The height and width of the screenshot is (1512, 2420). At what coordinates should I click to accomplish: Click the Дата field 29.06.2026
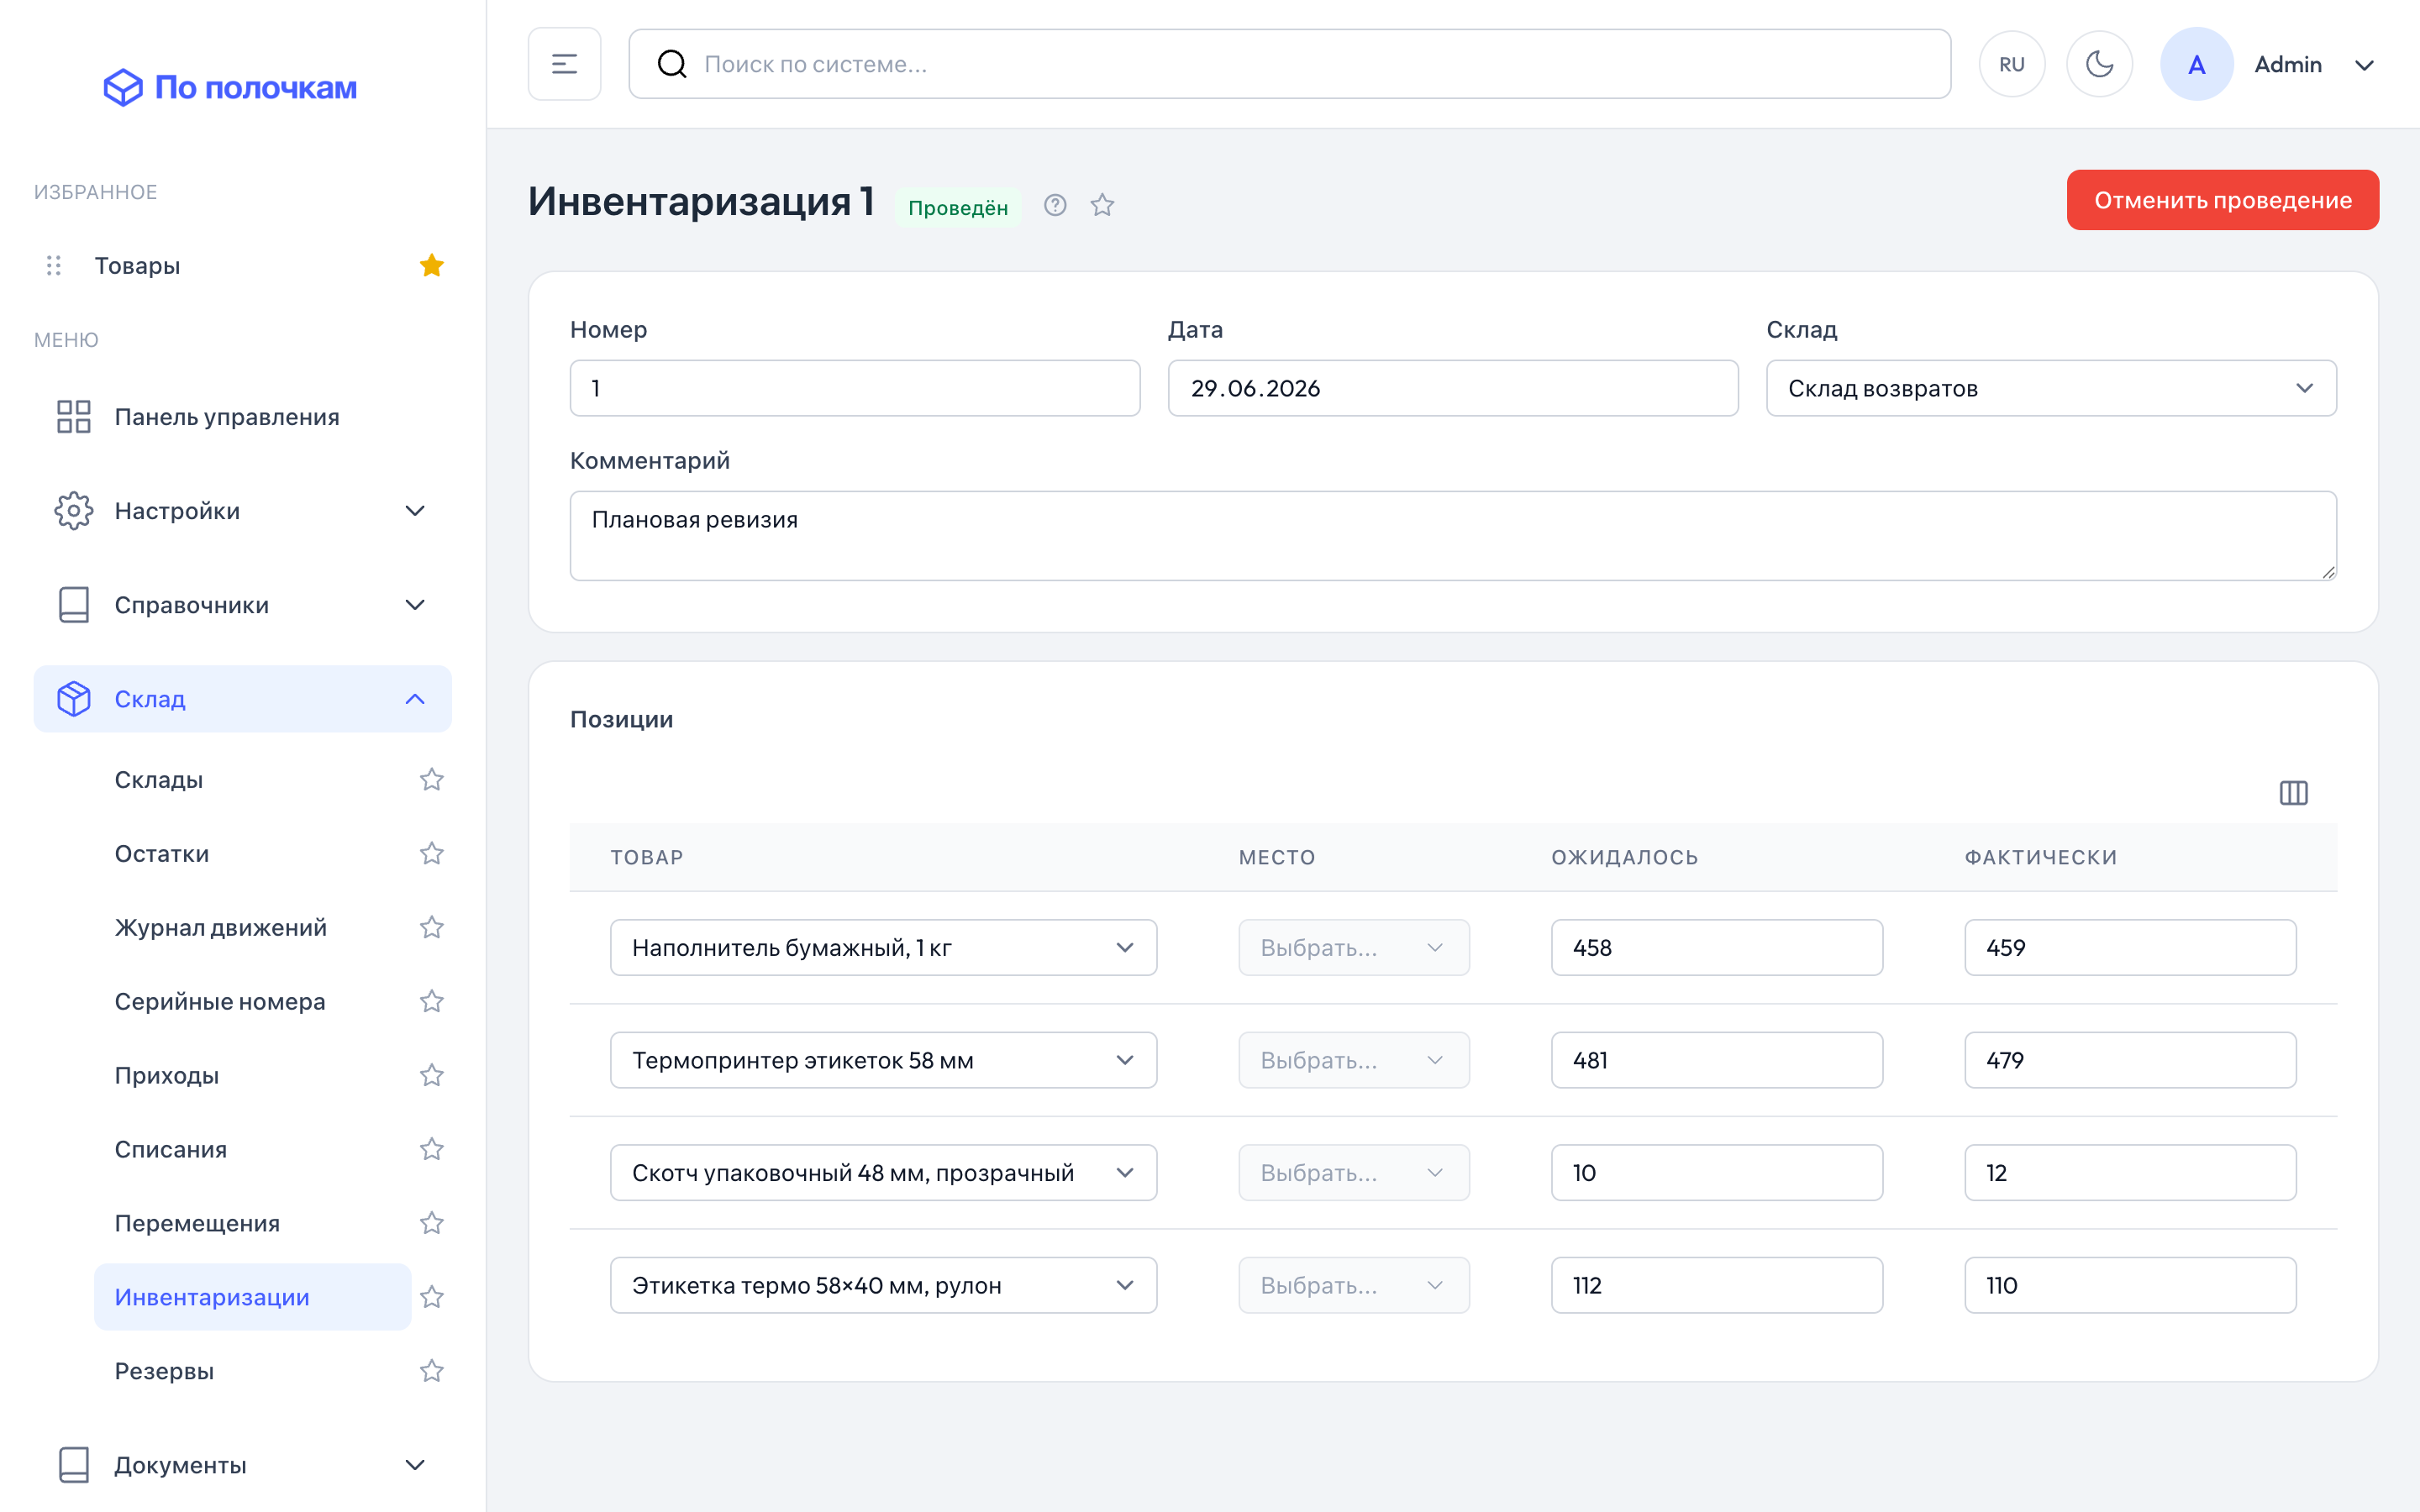tap(1453, 388)
